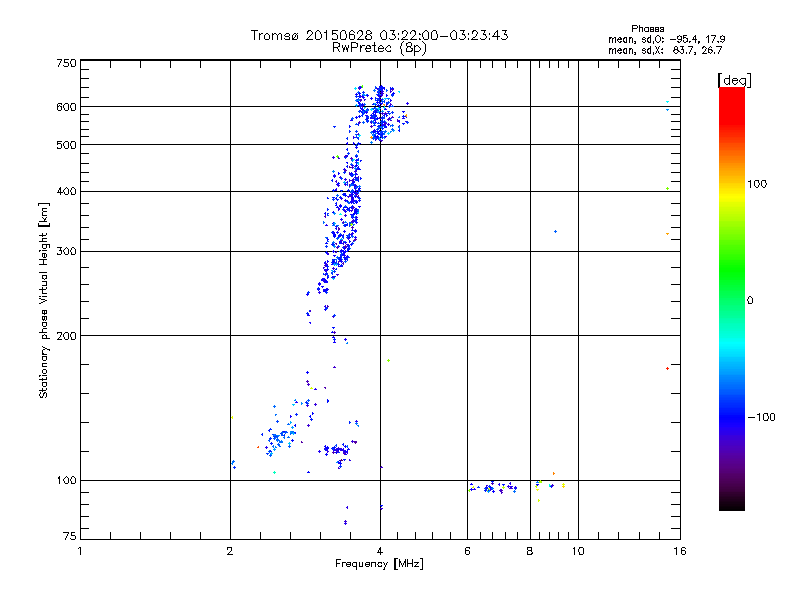This screenshot has width=800, height=600.
Task: Click the y-axis tick label '200'
Action: [67, 336]
